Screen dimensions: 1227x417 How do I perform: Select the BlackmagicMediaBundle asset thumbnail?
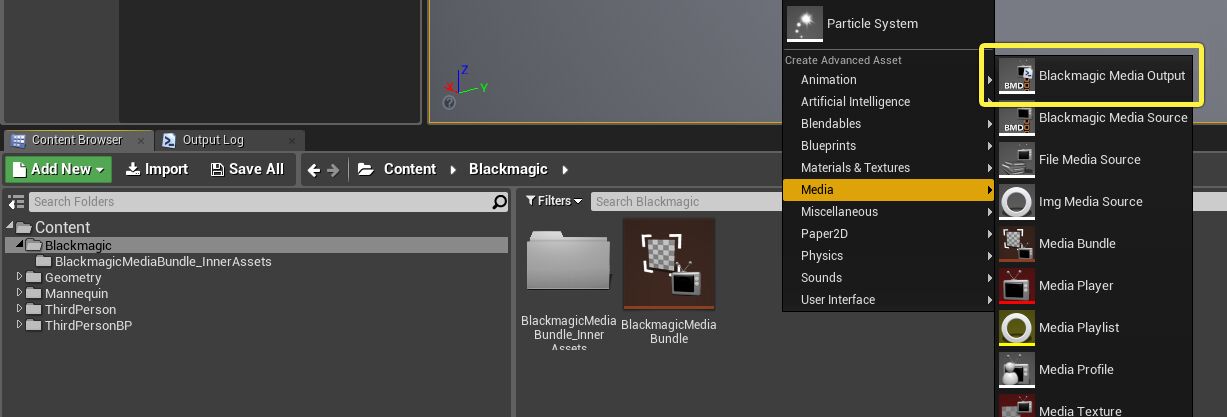(669, 265)
